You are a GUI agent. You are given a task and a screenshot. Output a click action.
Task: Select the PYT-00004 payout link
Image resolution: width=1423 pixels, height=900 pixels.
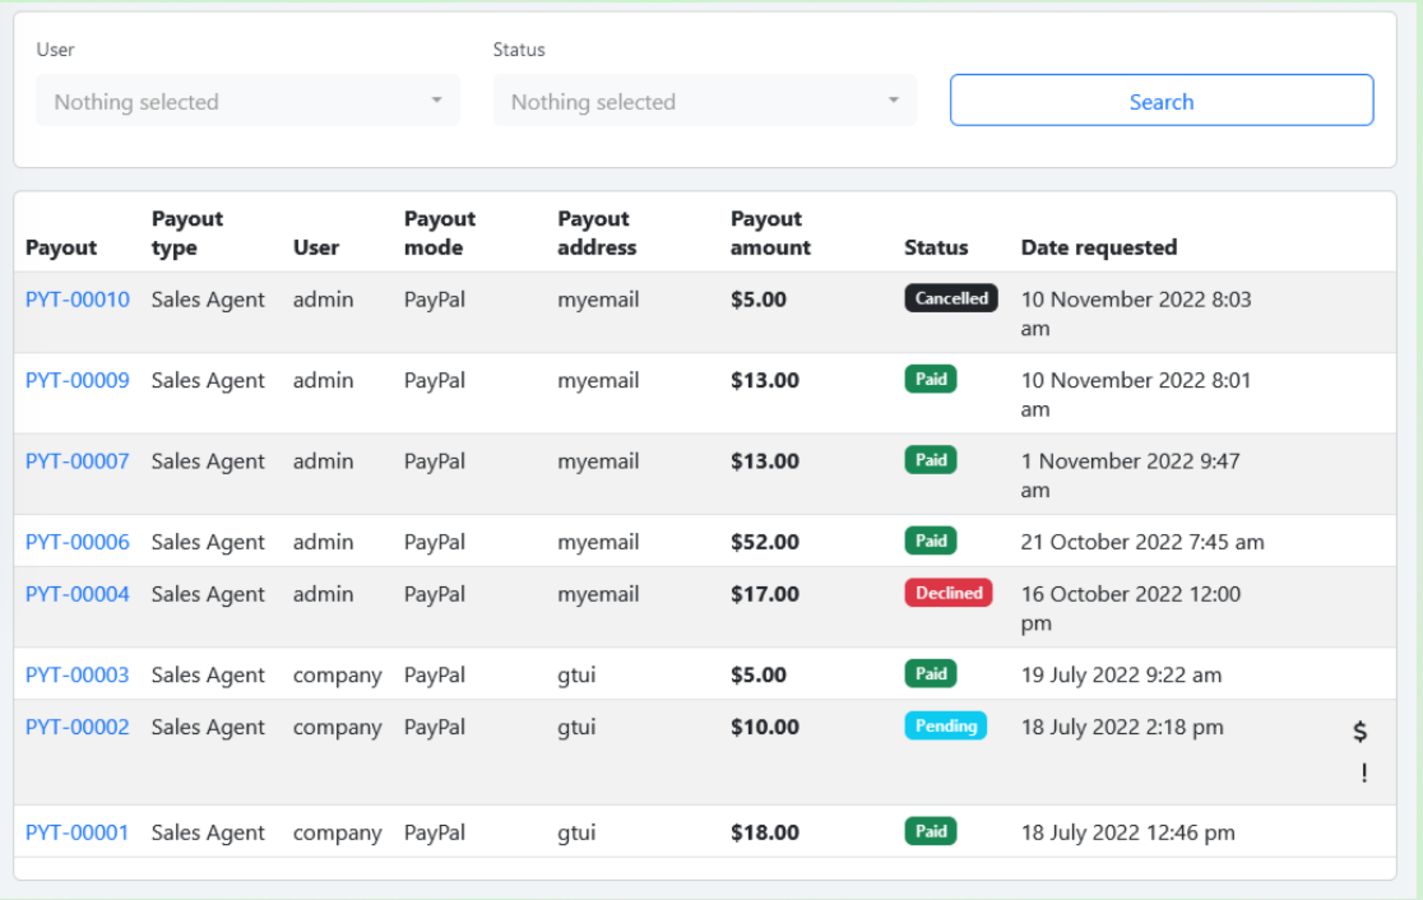click(x=77, y=594)
